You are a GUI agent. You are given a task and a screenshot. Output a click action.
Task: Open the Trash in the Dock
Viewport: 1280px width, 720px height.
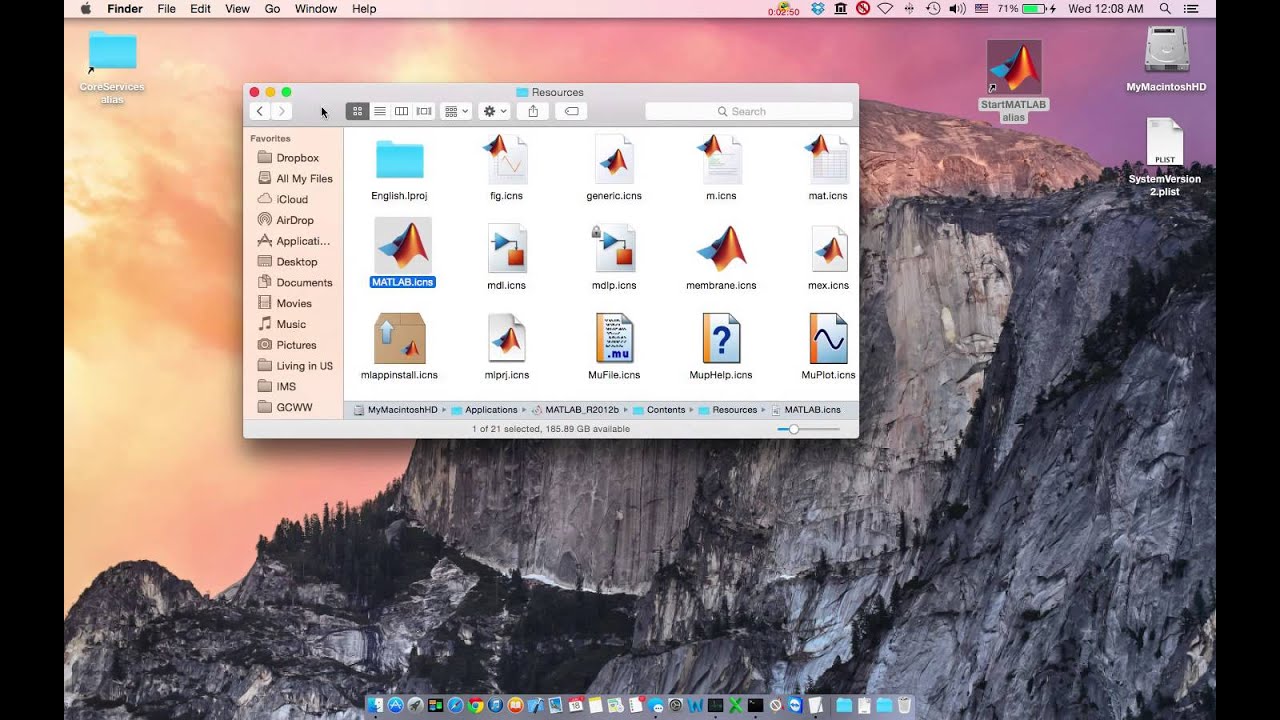pos(904,706)
